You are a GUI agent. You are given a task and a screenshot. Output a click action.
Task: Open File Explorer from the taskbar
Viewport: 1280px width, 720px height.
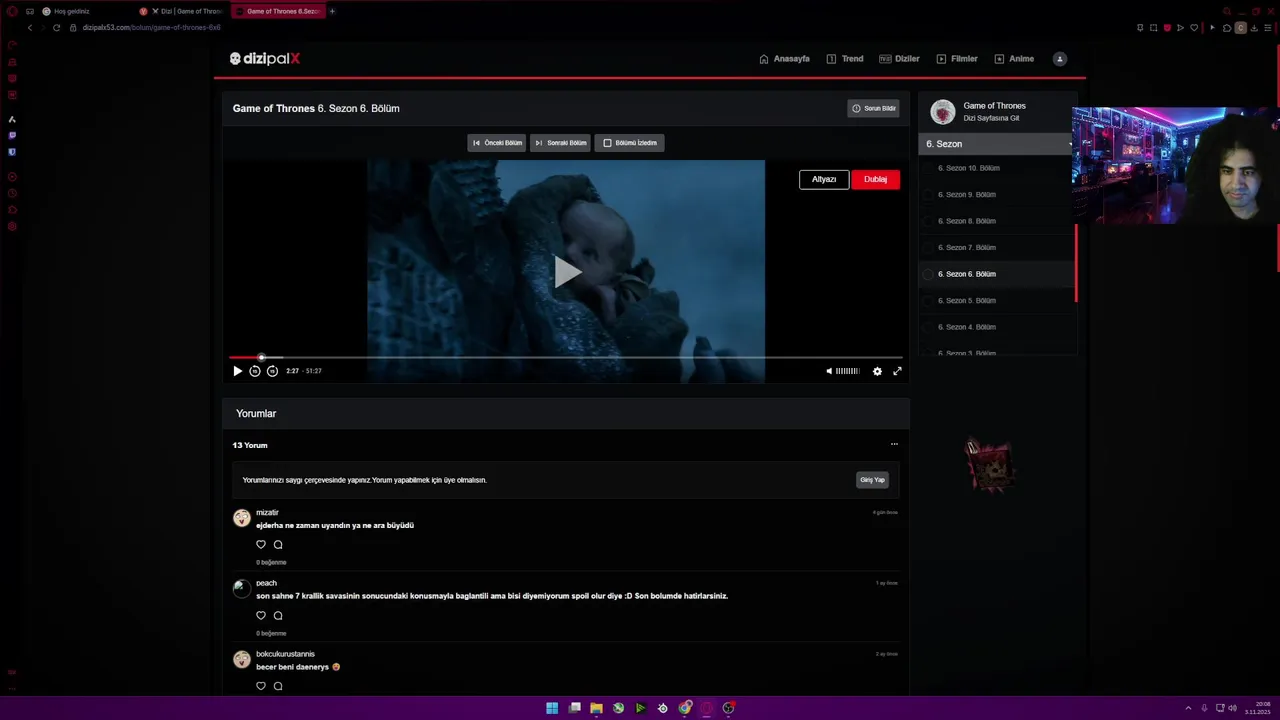pyautogui.click(x=596, y=708)
